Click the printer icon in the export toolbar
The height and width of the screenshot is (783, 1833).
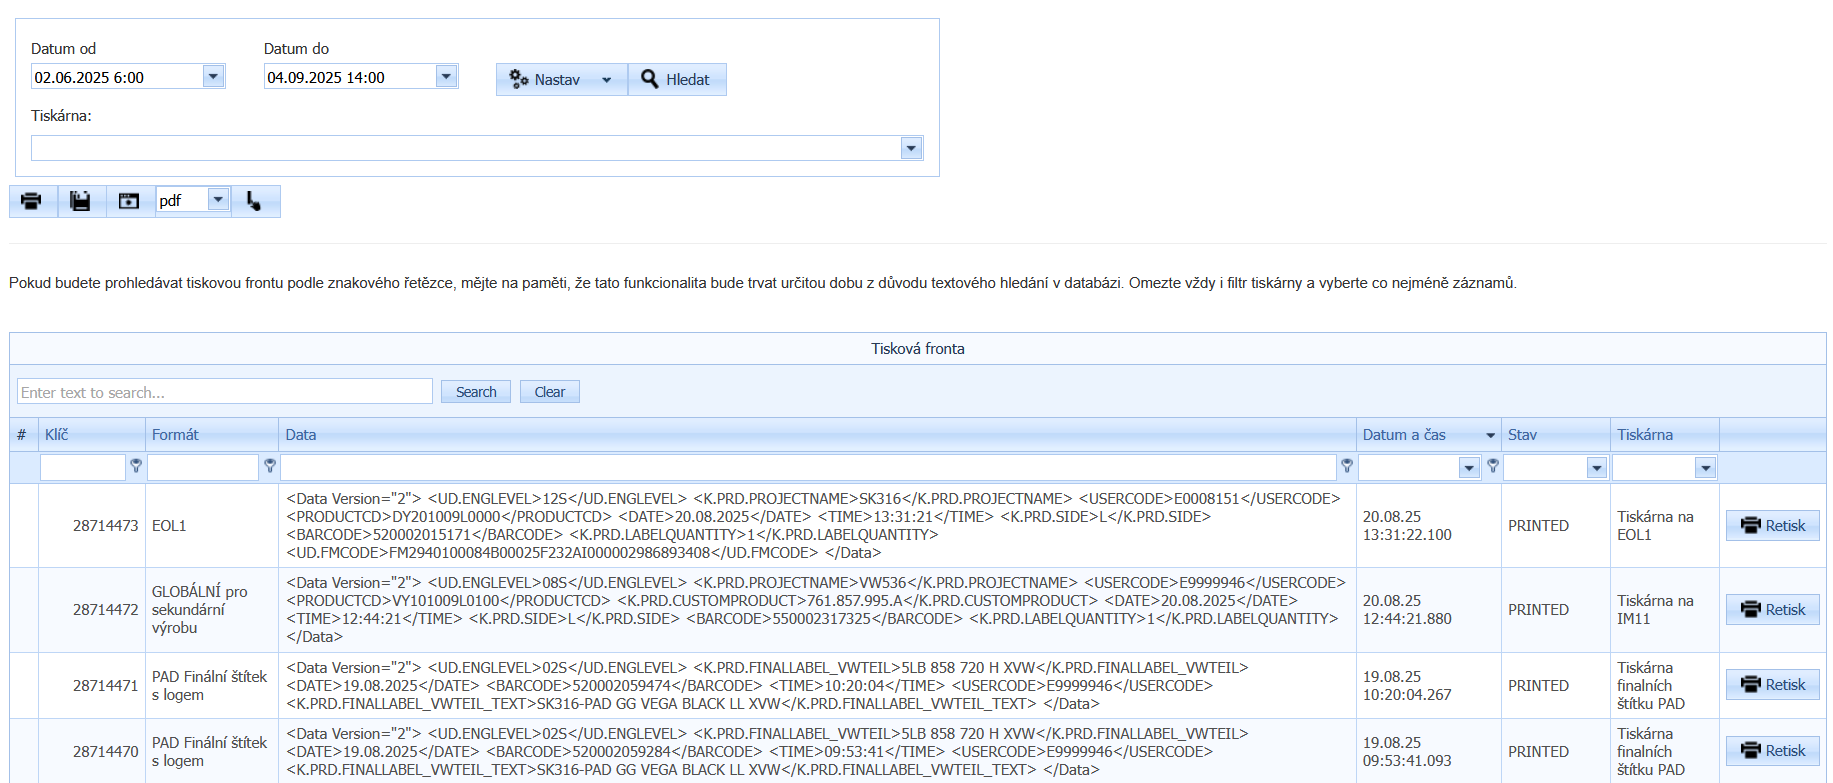point(32,201)
